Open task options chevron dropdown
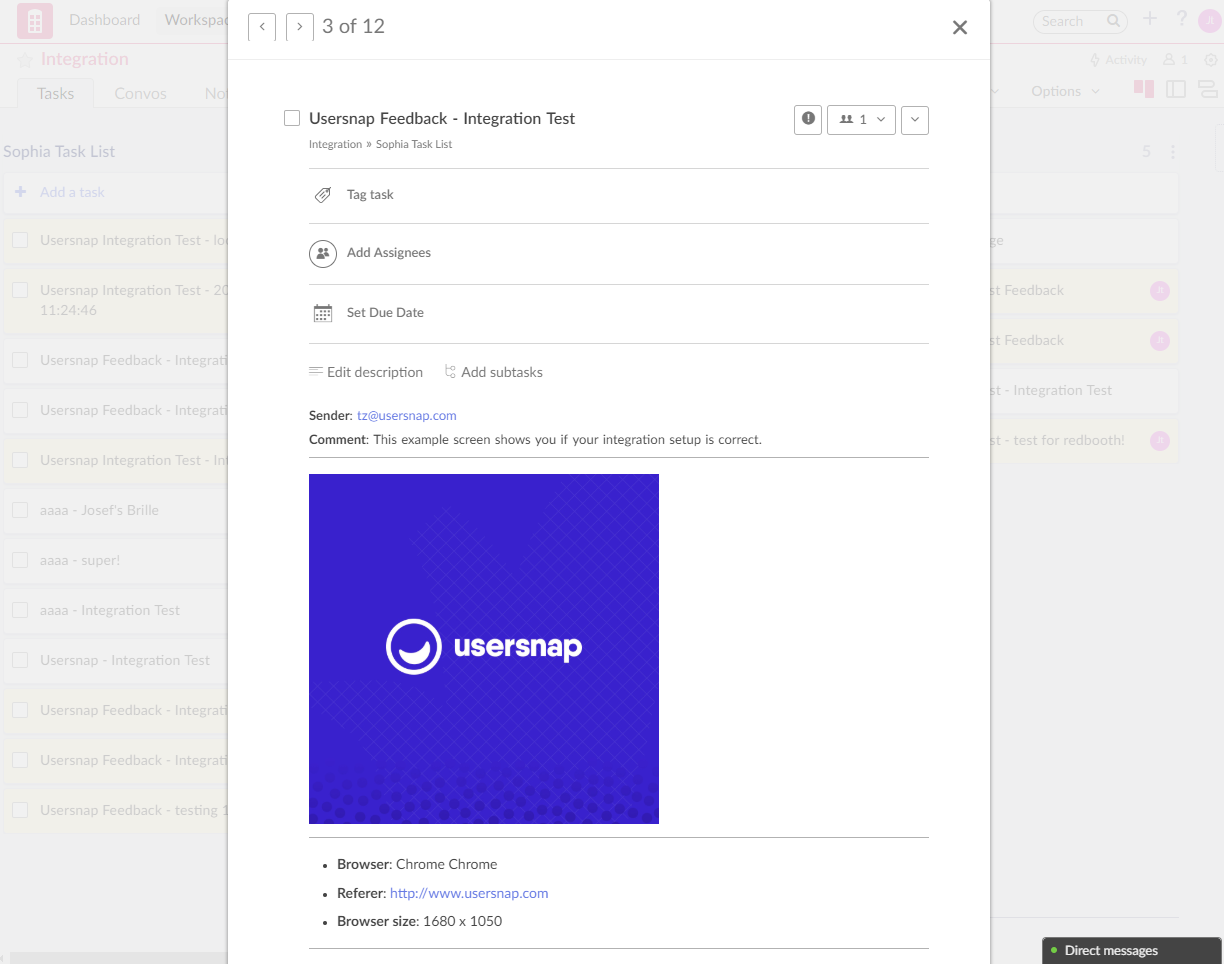1224x964 pixels. tap(915, 119)
